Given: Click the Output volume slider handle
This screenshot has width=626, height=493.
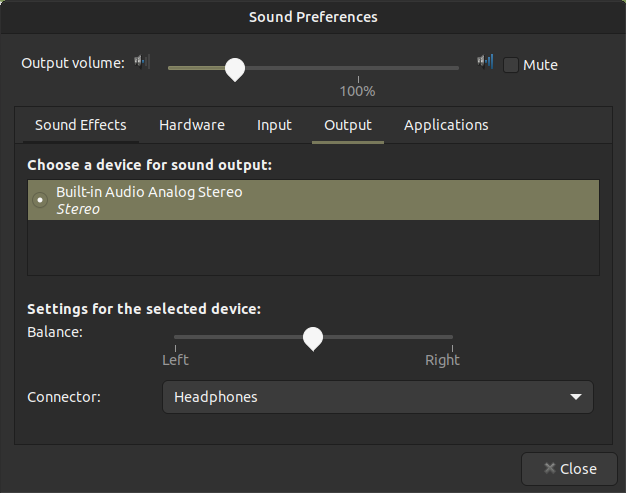Looking at the screenshot, I should (235, 69).
